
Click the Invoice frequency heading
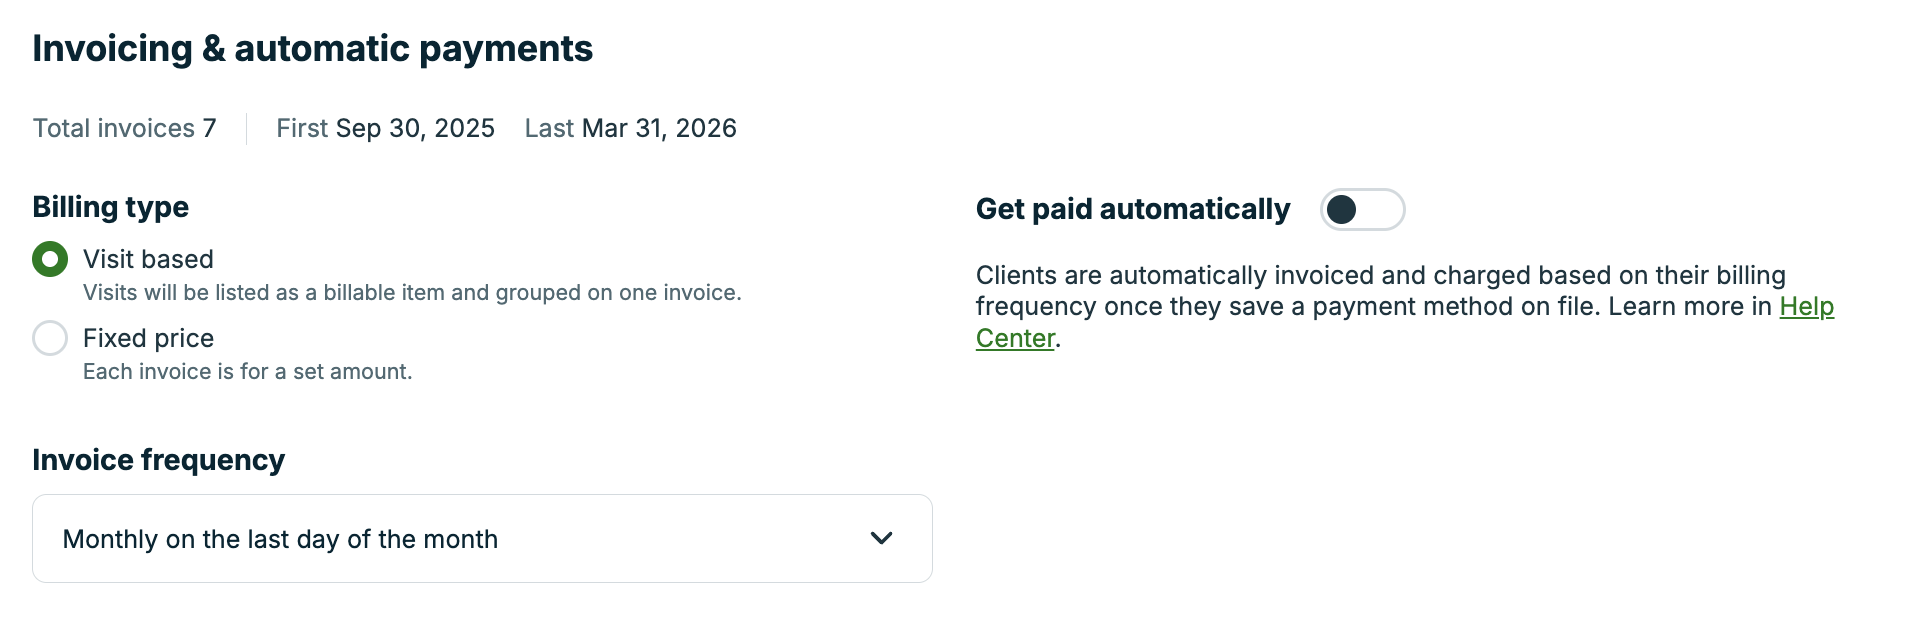[158, 460]
